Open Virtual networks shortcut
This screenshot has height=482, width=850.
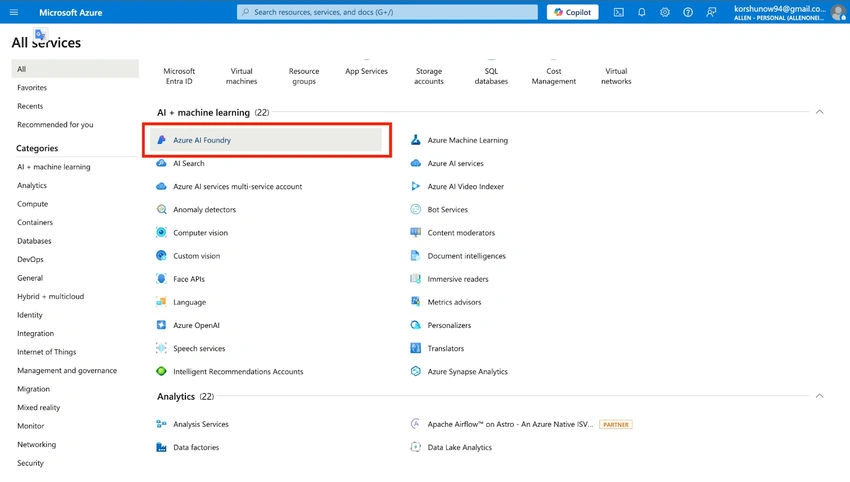[616, 76]
